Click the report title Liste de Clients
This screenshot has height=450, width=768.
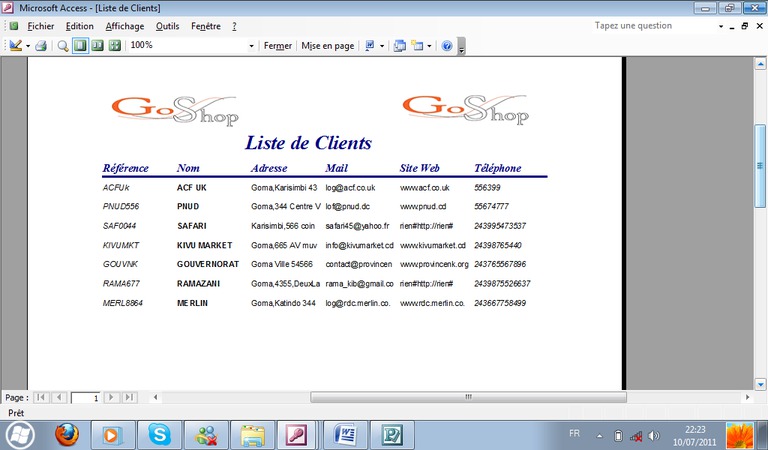click(x=308, y=142)
